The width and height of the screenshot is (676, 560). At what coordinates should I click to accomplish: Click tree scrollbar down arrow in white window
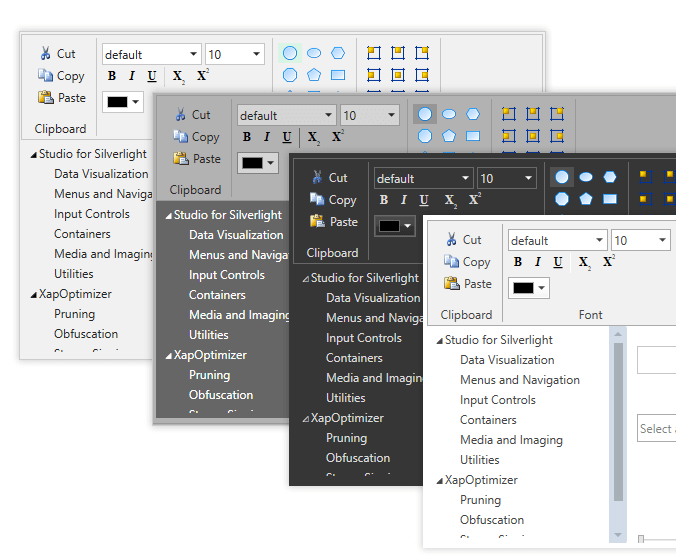coord(618,535)
